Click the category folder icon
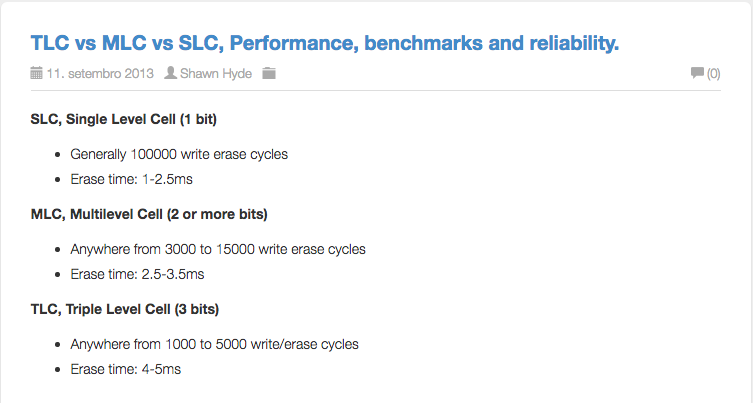Viewport: 753px width, 403px height. tap(269, 73)
